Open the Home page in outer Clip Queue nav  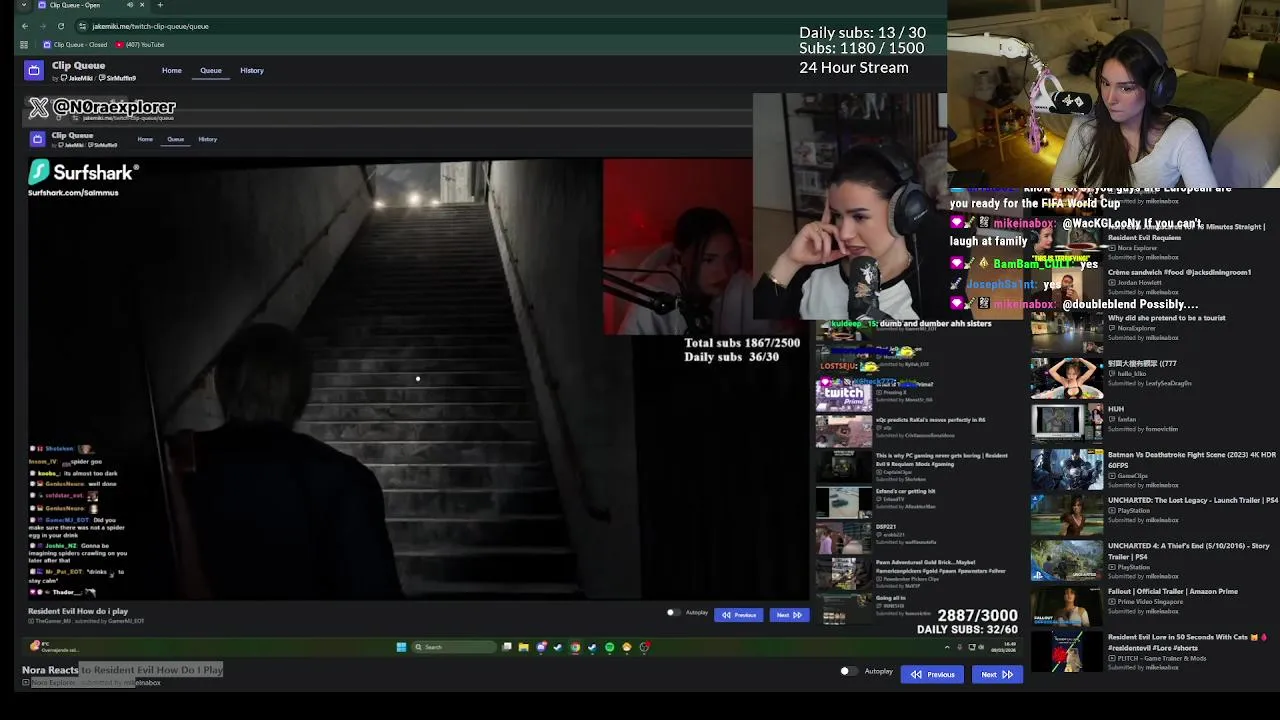click(172, 71)
